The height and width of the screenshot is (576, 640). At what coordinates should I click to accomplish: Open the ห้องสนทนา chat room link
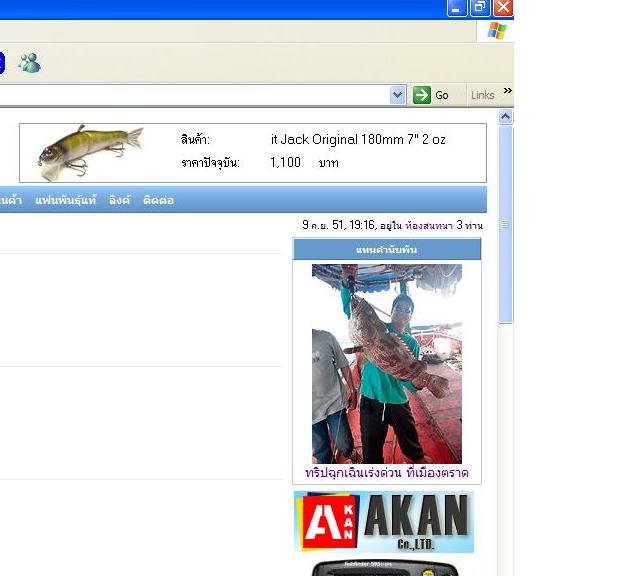click(x=429, y=225)
